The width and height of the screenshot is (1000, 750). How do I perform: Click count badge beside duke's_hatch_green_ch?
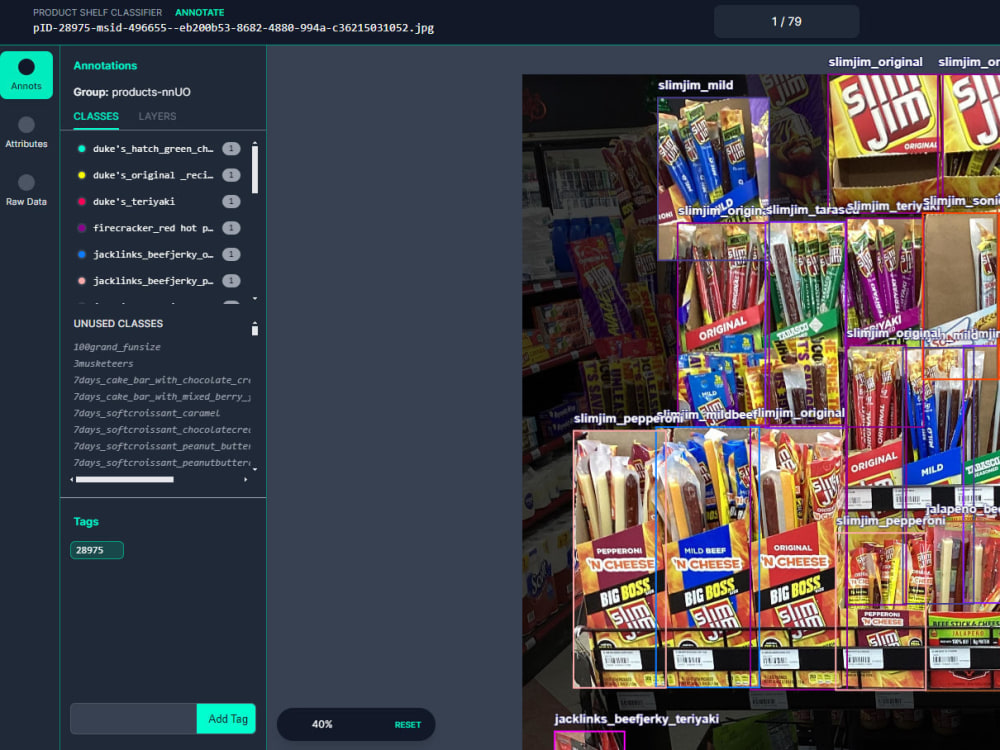pyautogui.click(x=231, y=149)
